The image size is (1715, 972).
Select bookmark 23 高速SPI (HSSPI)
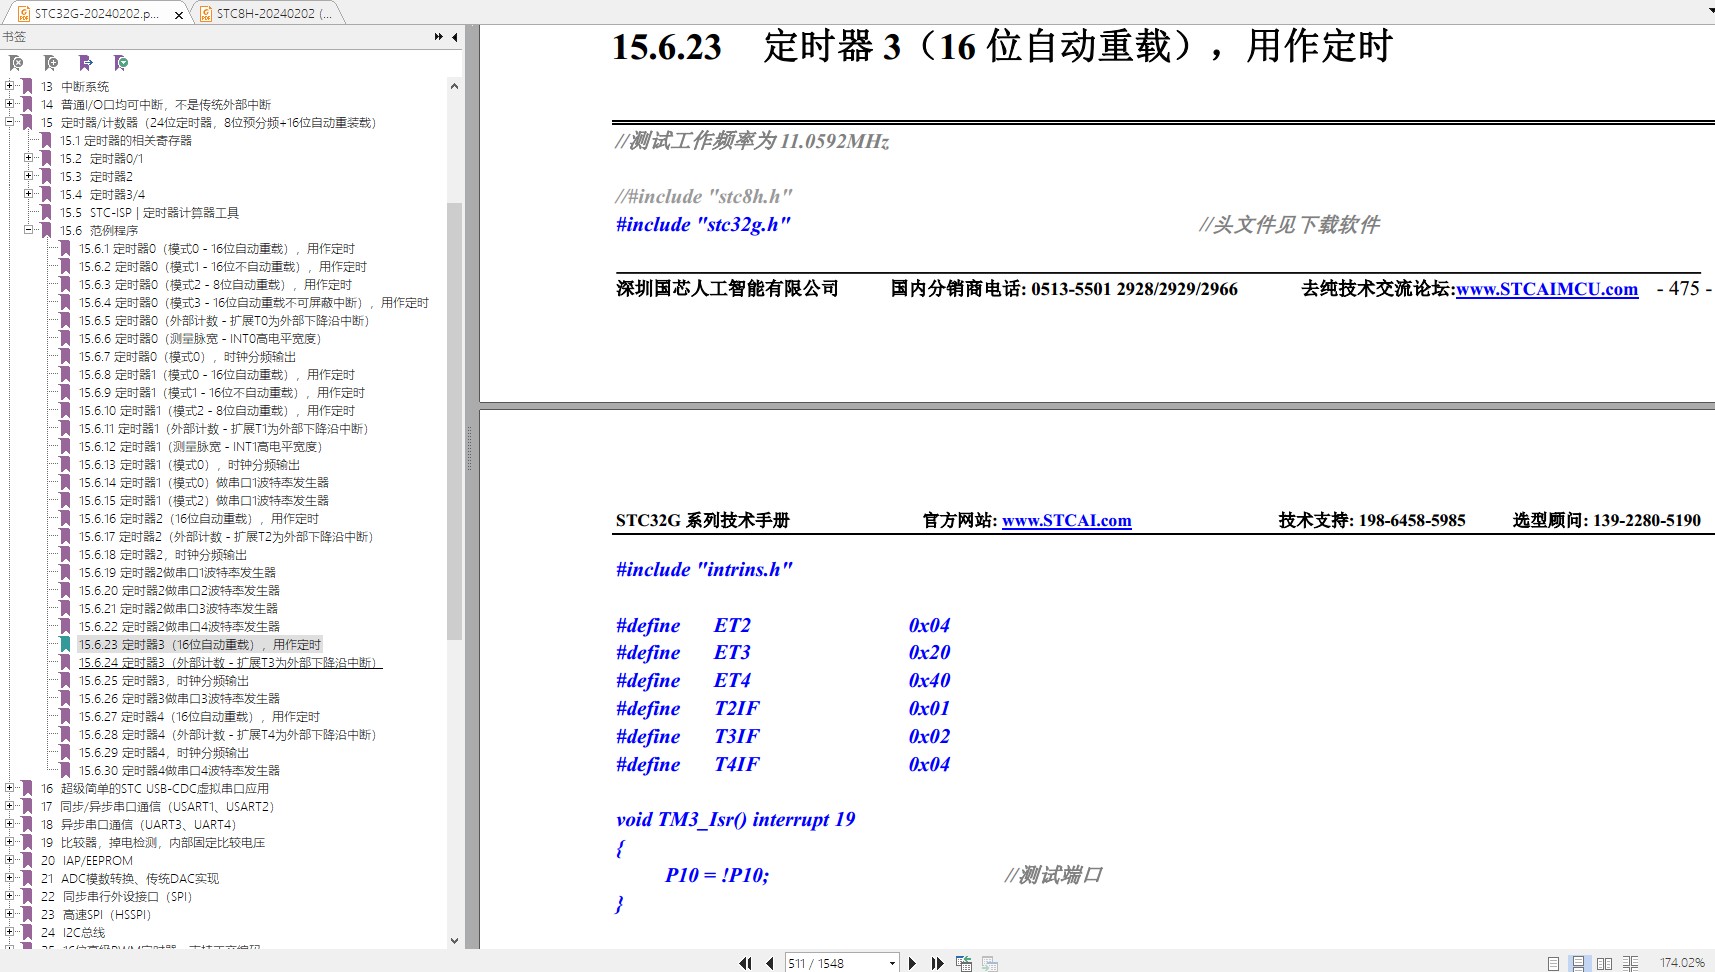[96, 915]
